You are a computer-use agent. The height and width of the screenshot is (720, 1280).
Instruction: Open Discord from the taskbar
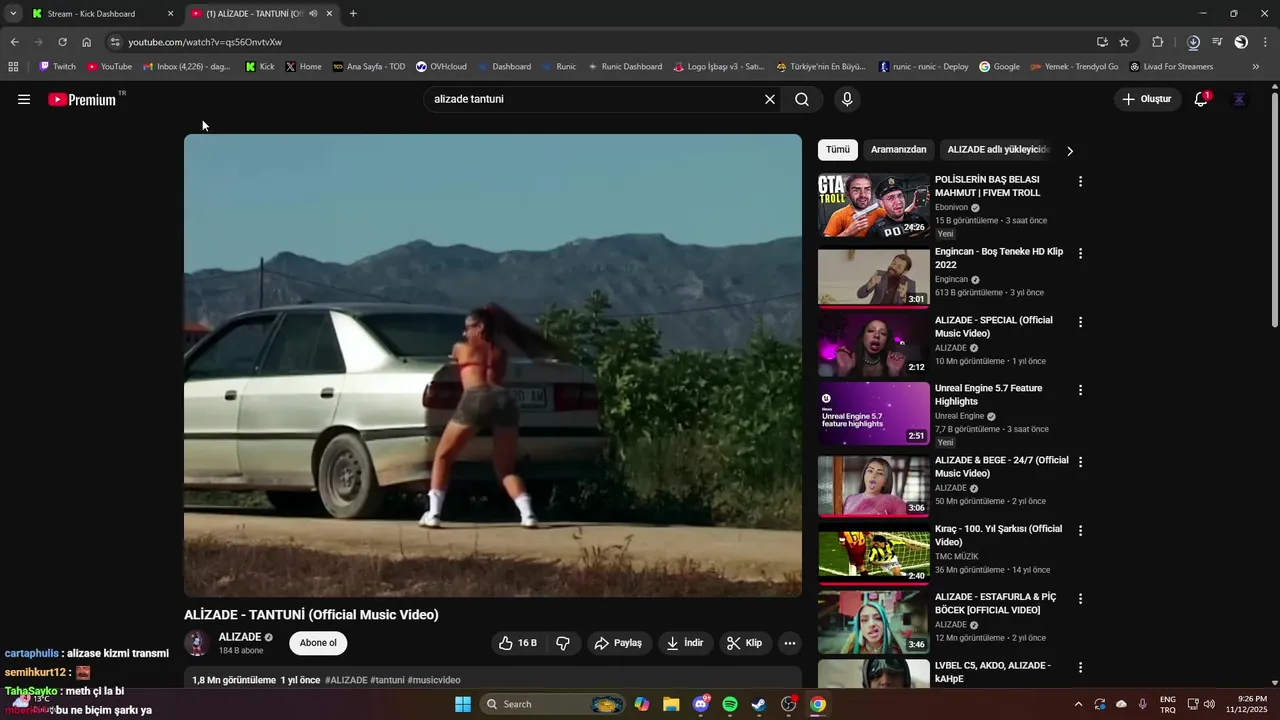click(x=701, y=704)
